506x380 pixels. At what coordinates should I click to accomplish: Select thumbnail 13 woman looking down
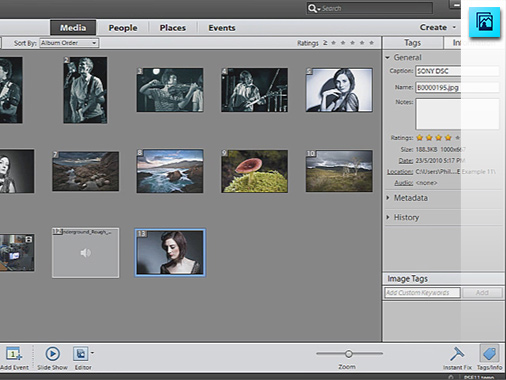point(170,253)
